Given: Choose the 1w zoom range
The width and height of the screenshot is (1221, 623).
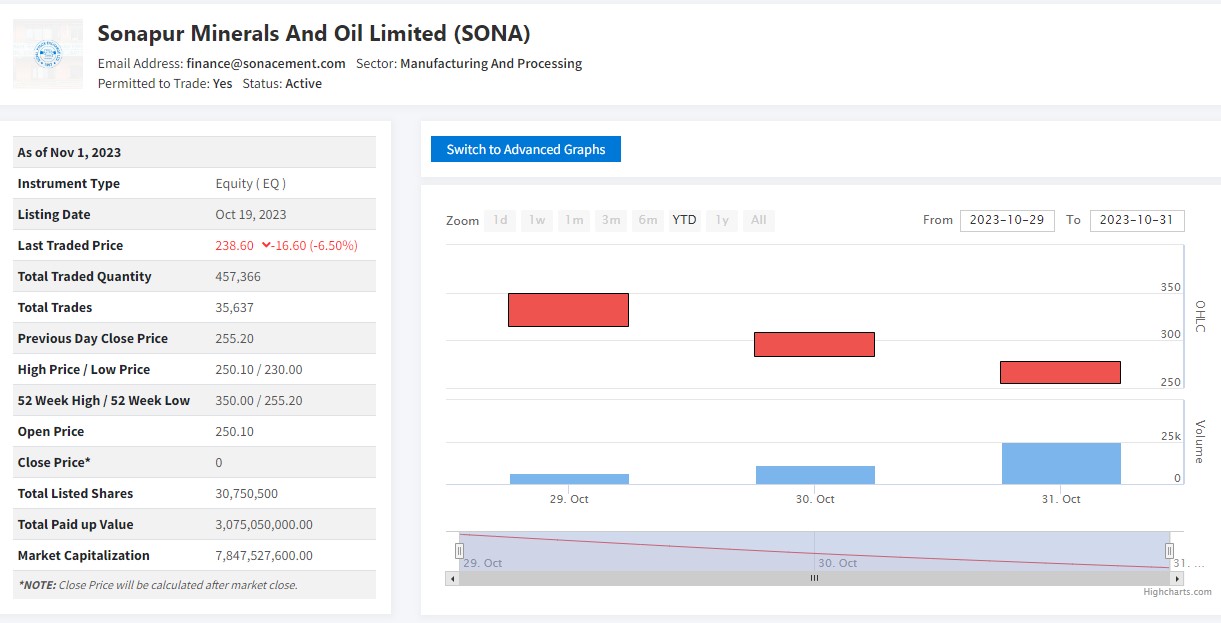Looking at the screenshot, I should (537, 220).
